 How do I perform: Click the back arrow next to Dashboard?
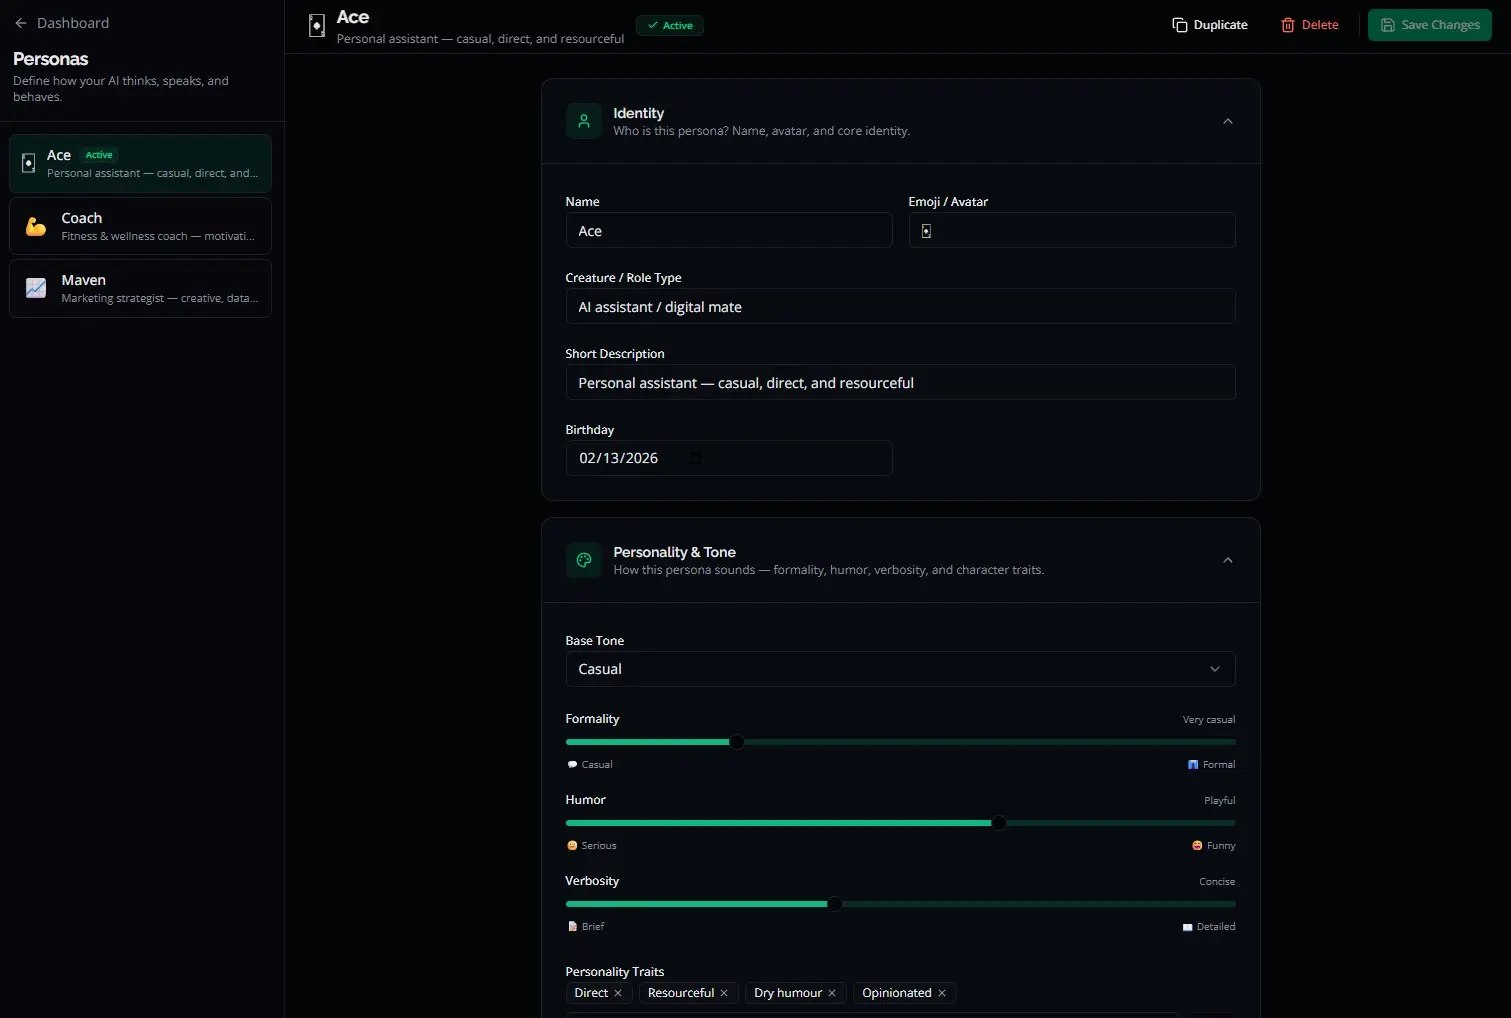tap(20, 23)
